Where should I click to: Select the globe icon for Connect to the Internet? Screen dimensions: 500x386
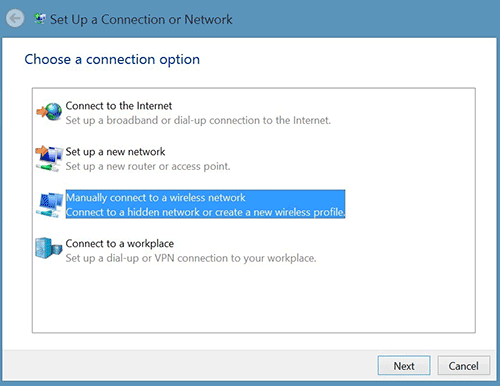point(50,112)
